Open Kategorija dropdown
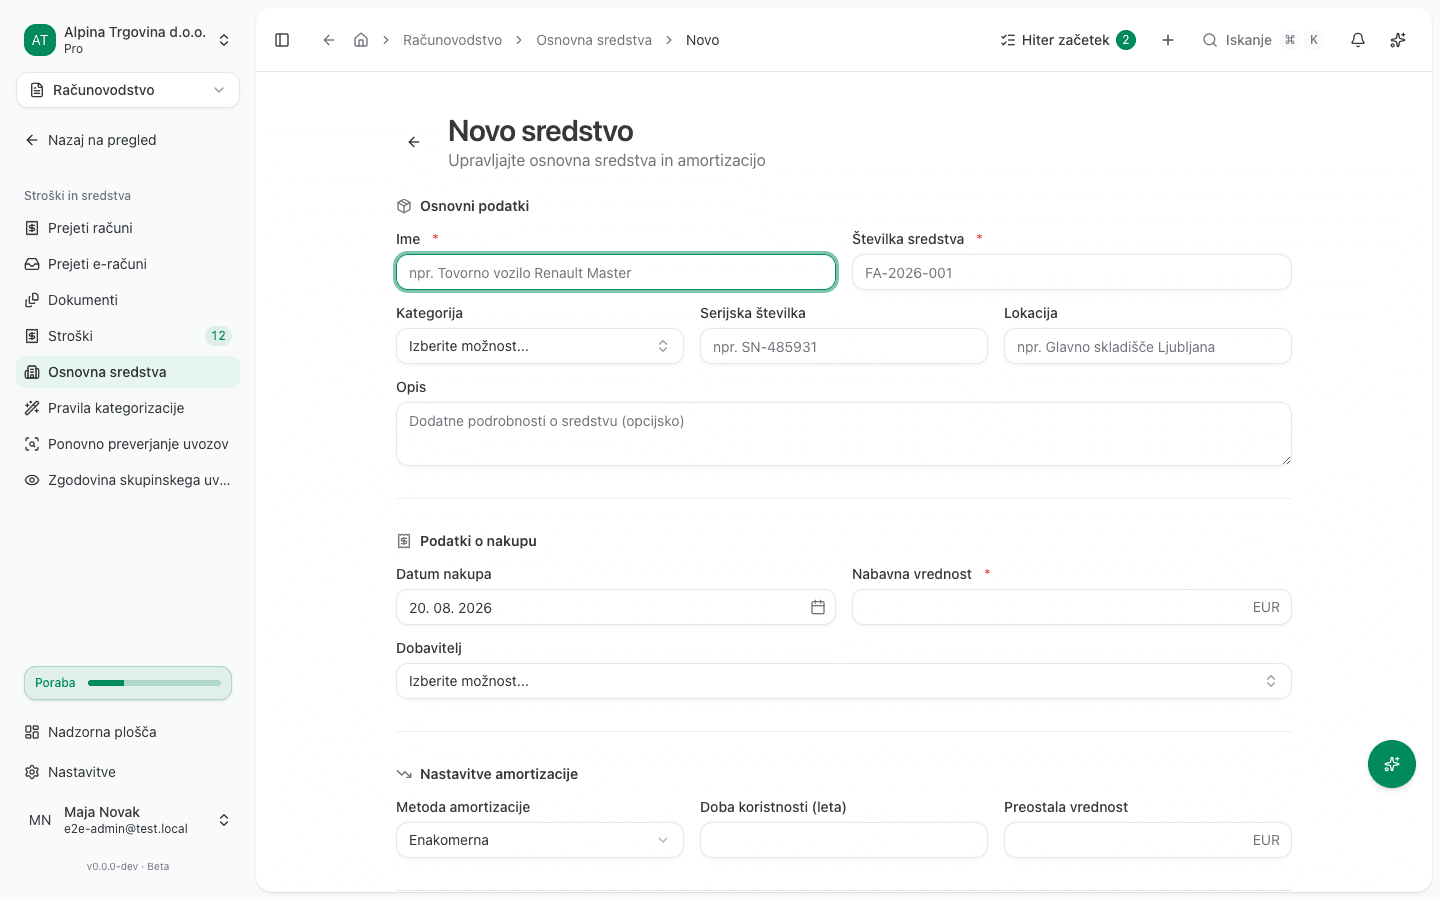This screenshot has width=1440, height=900. (540, 346)
